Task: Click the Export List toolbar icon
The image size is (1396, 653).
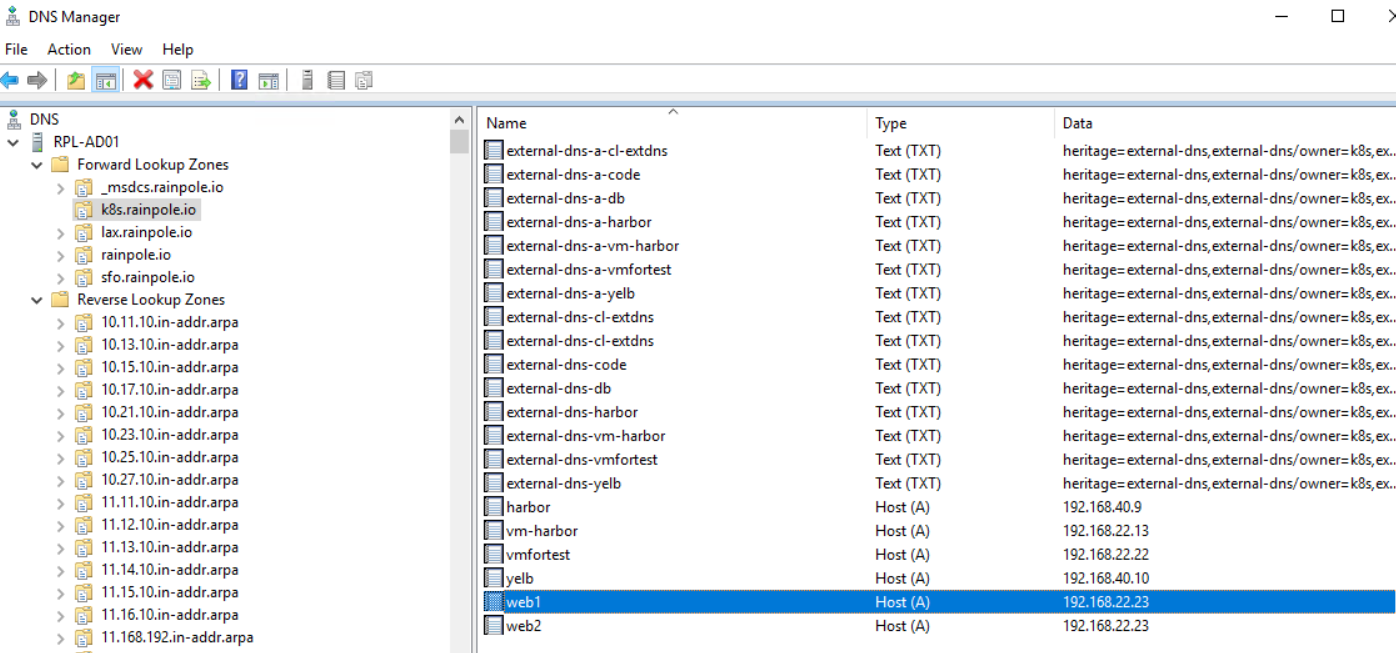Action: [x=201, y=80]
